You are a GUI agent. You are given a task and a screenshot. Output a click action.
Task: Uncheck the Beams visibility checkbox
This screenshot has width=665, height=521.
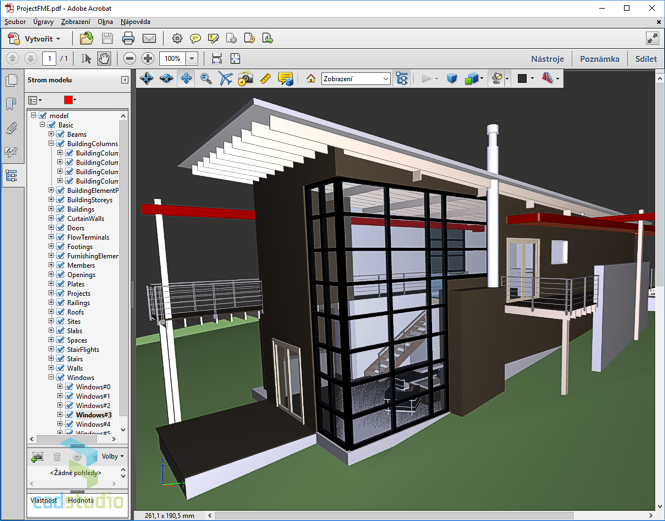[60, 134]
